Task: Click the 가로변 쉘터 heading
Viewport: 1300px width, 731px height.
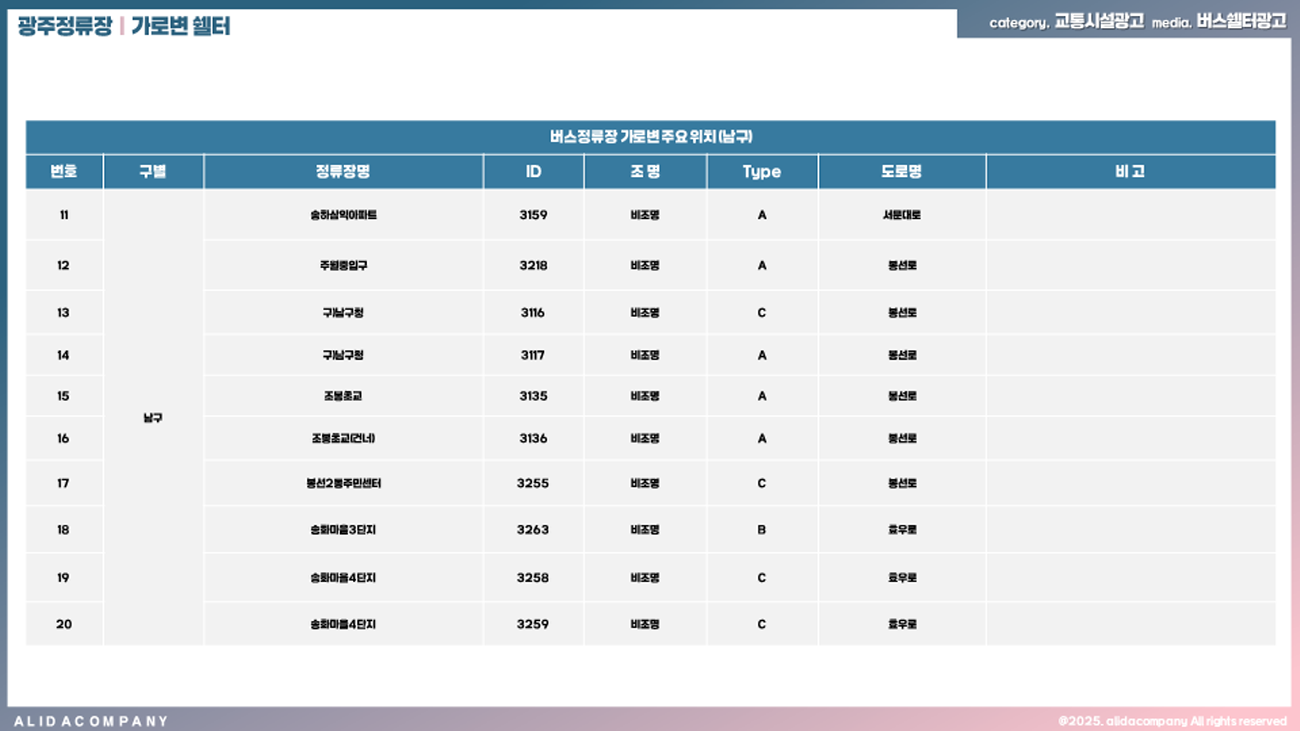Action: [x=181, y=26]
